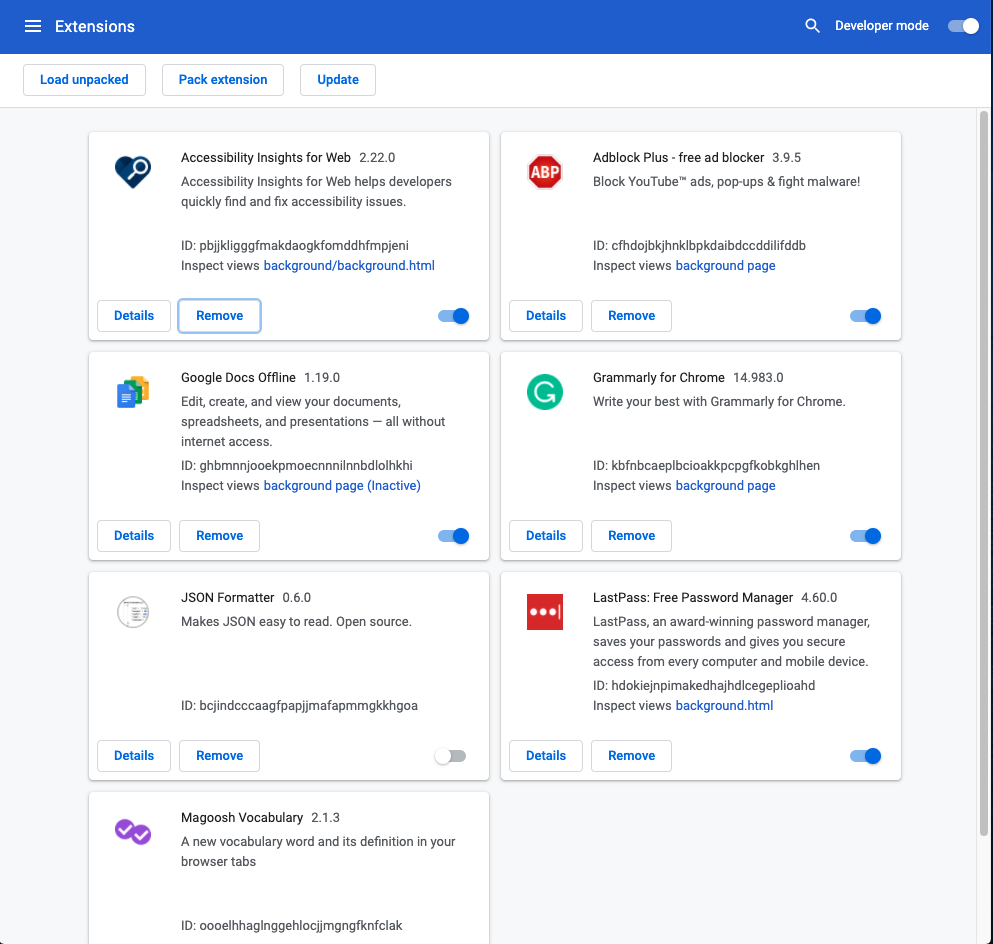Open Details for Google Docs Offline
This screenshot has height=944, width=993.
[x=134, y=536]
